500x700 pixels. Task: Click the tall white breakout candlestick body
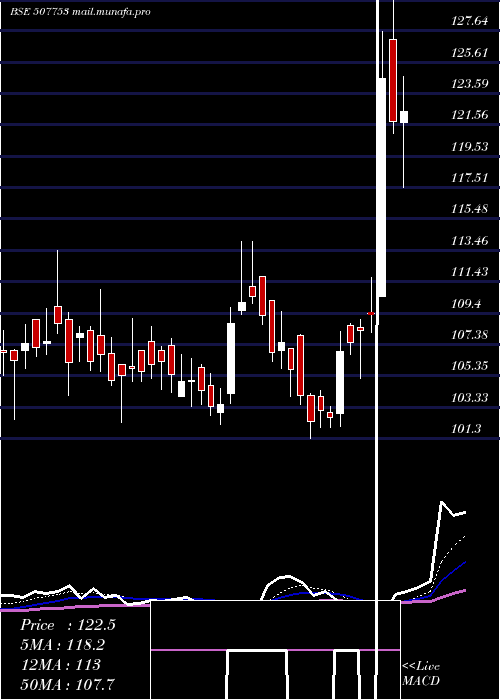pos(382,188)
